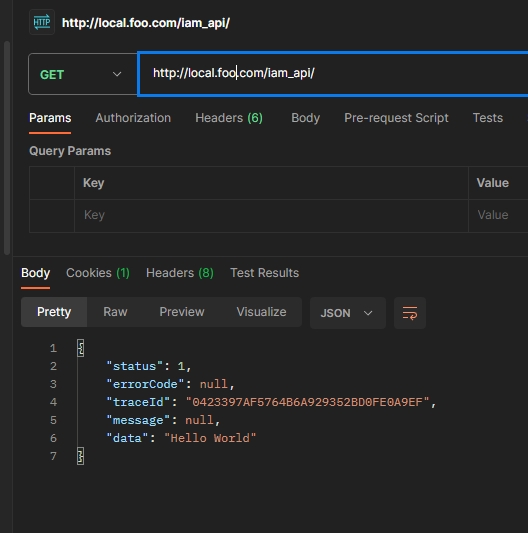Switch response view to Preview
This screenshot has height=533, width=528.
pyautogui.click(x=182, y=312)
